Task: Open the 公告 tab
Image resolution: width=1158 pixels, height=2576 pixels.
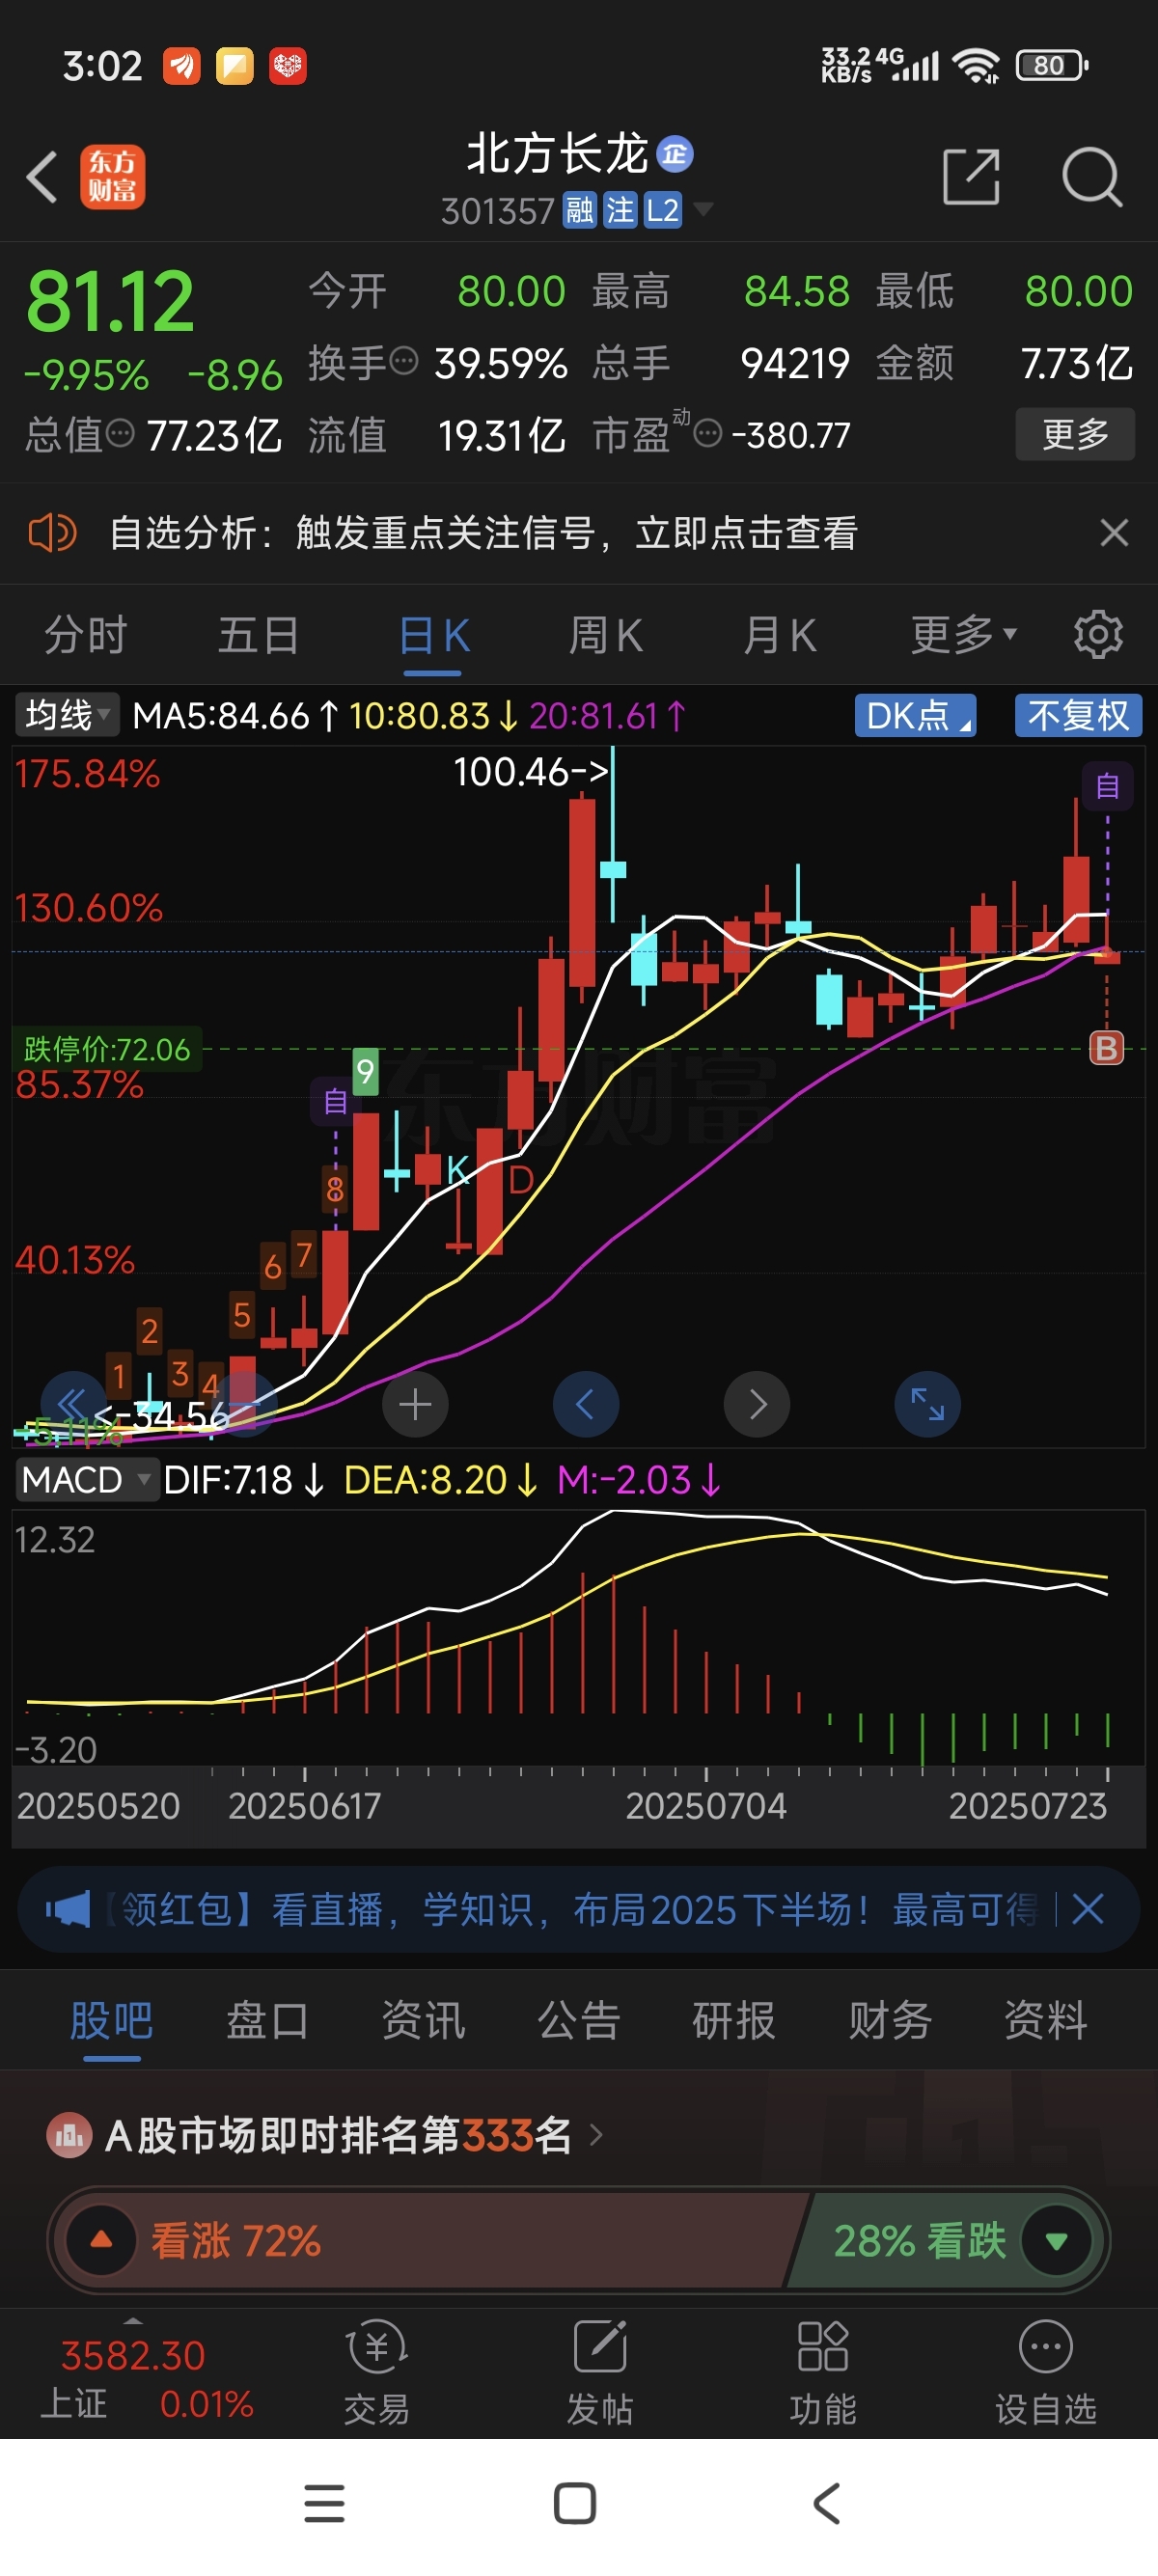Action: click(x=579, y=2020)
